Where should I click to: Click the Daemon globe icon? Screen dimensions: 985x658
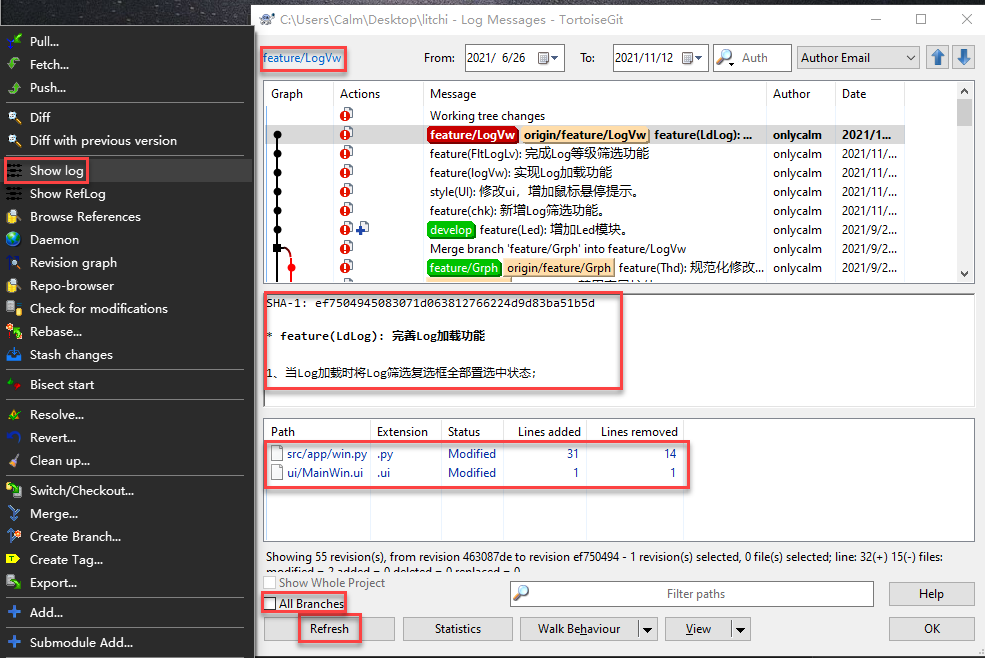tap(14, 239)
